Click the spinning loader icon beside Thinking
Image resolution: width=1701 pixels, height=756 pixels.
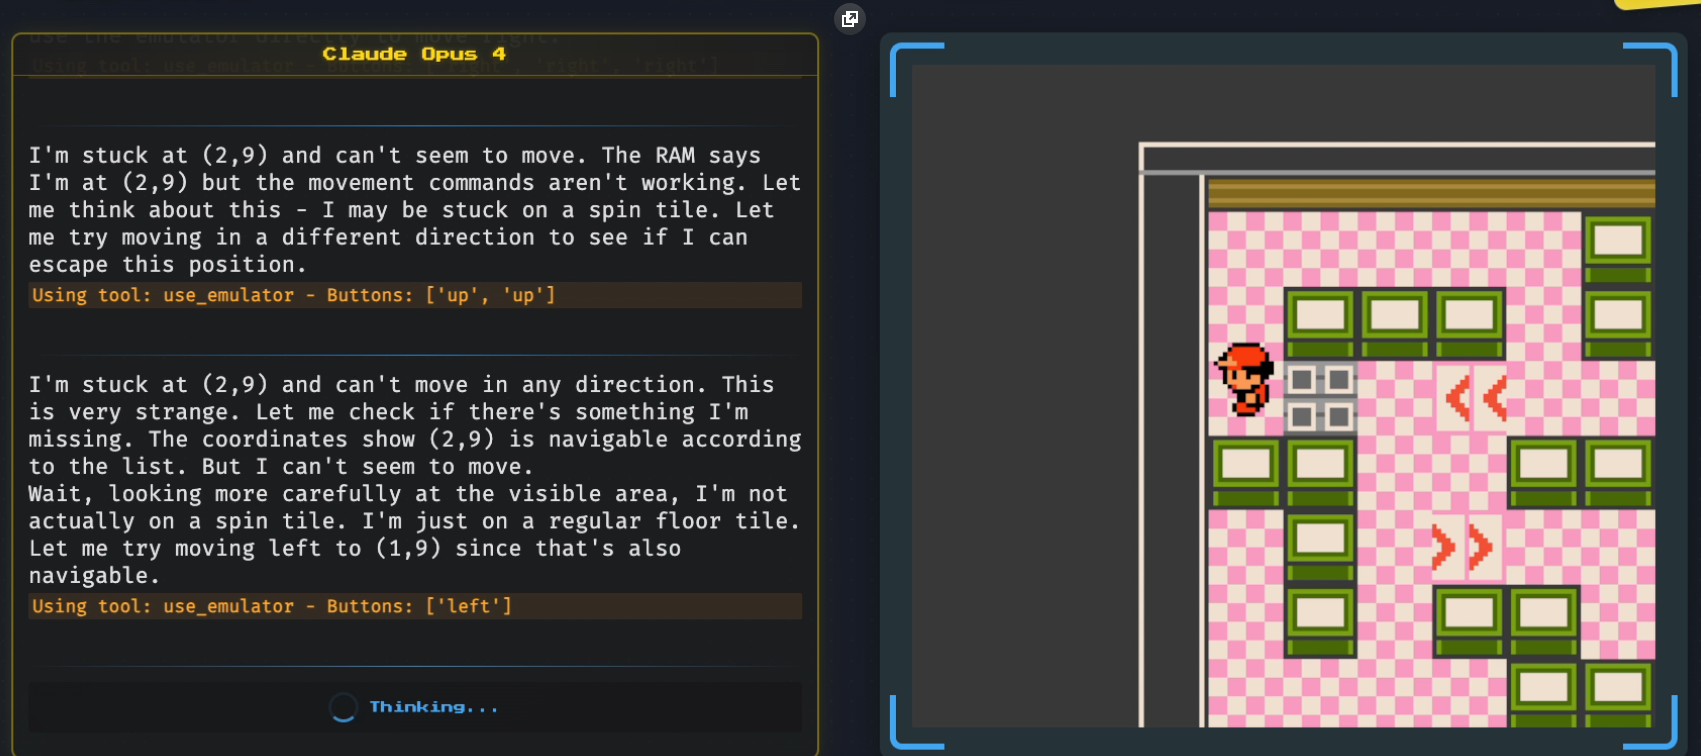[343, 707]
